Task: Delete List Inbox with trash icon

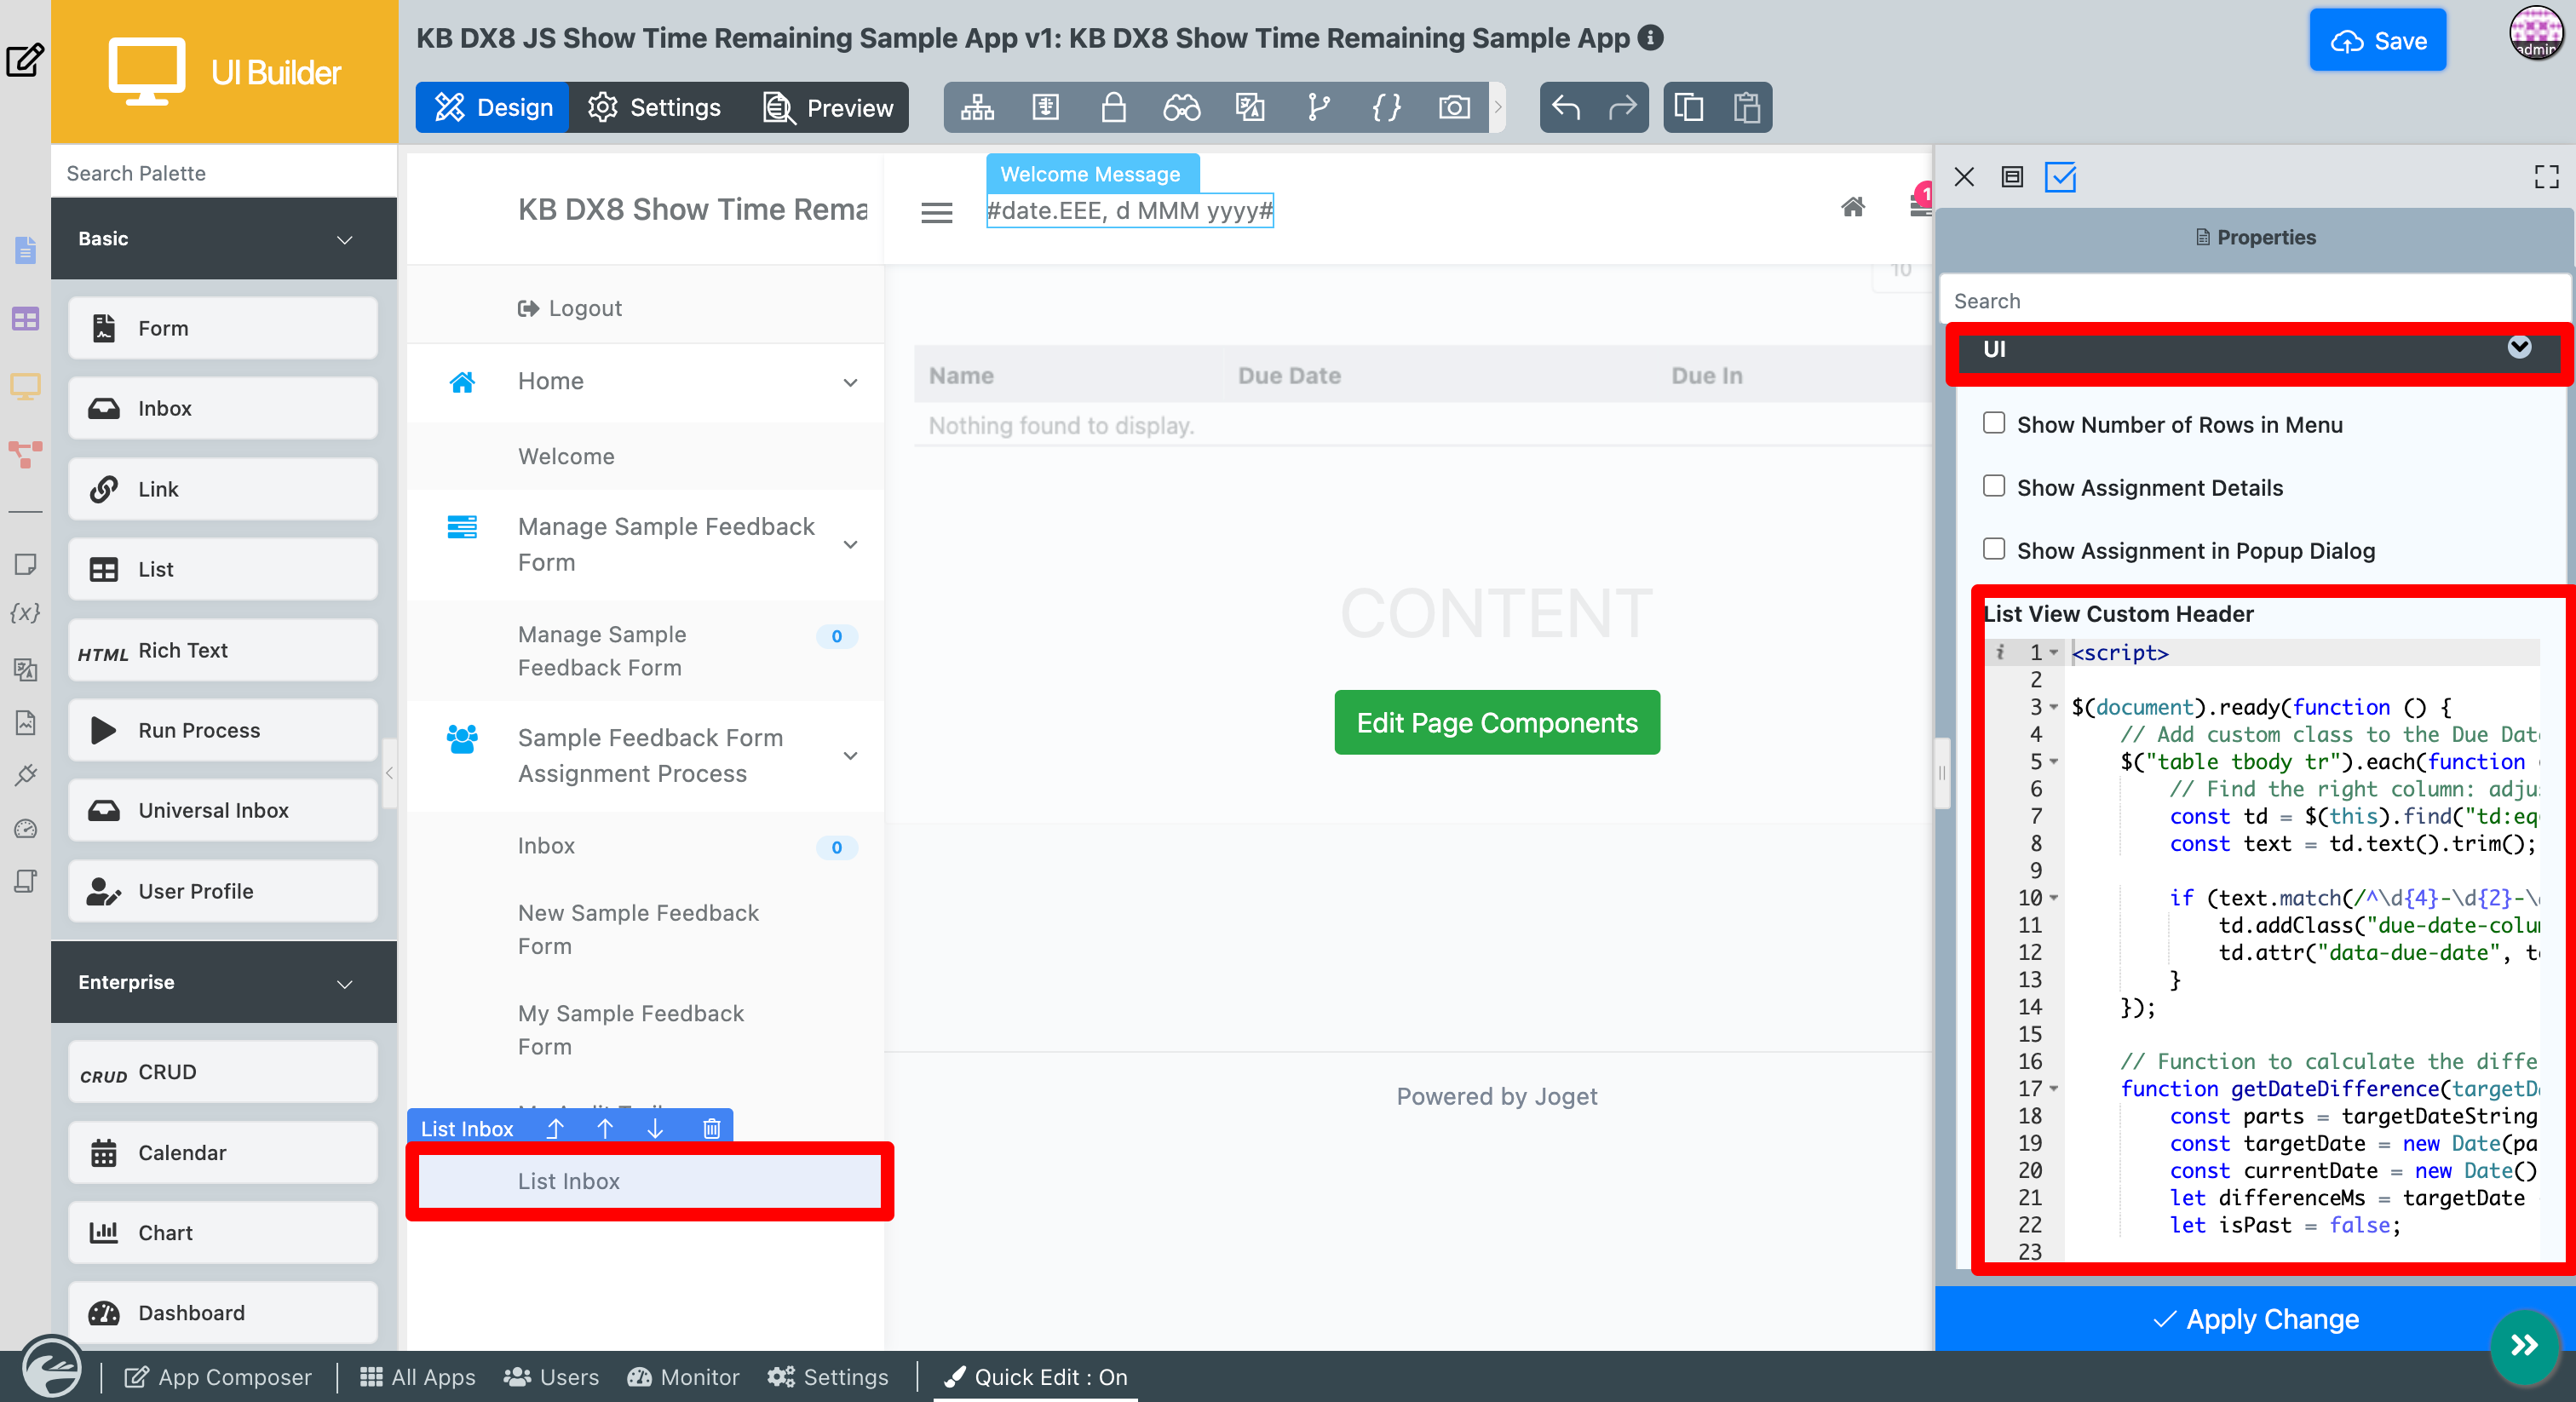Action: 711,1128
